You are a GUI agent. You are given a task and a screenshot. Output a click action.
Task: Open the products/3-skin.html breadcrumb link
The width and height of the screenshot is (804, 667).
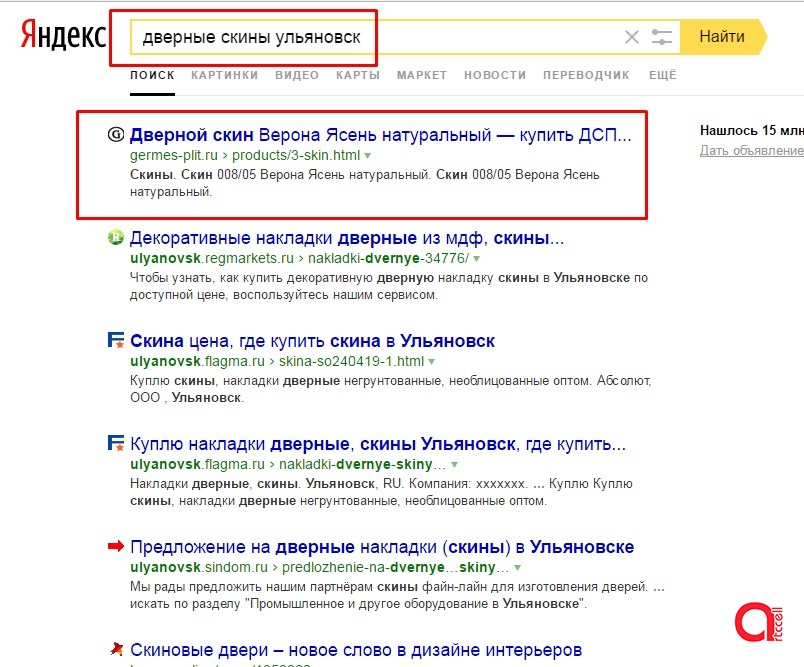pyautogui.click(x=296, y=155)
